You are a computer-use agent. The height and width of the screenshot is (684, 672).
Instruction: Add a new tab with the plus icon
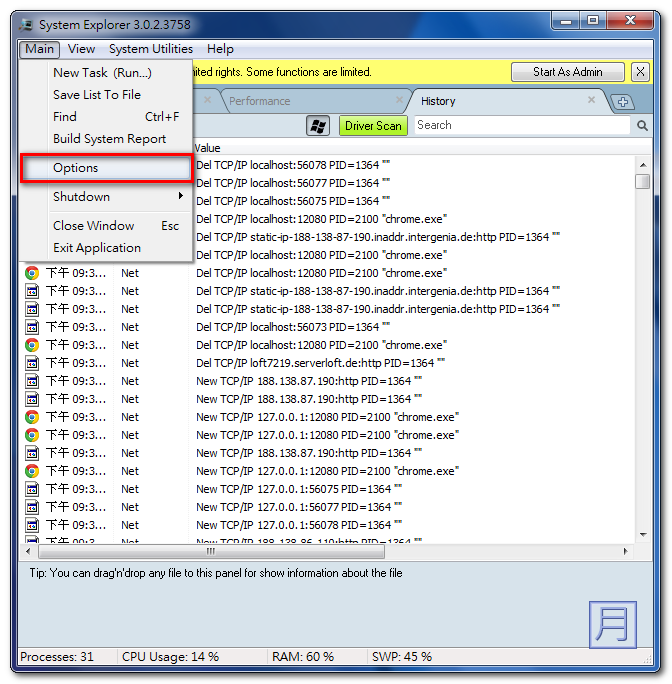pyautogui.click(x=621, y=102)
